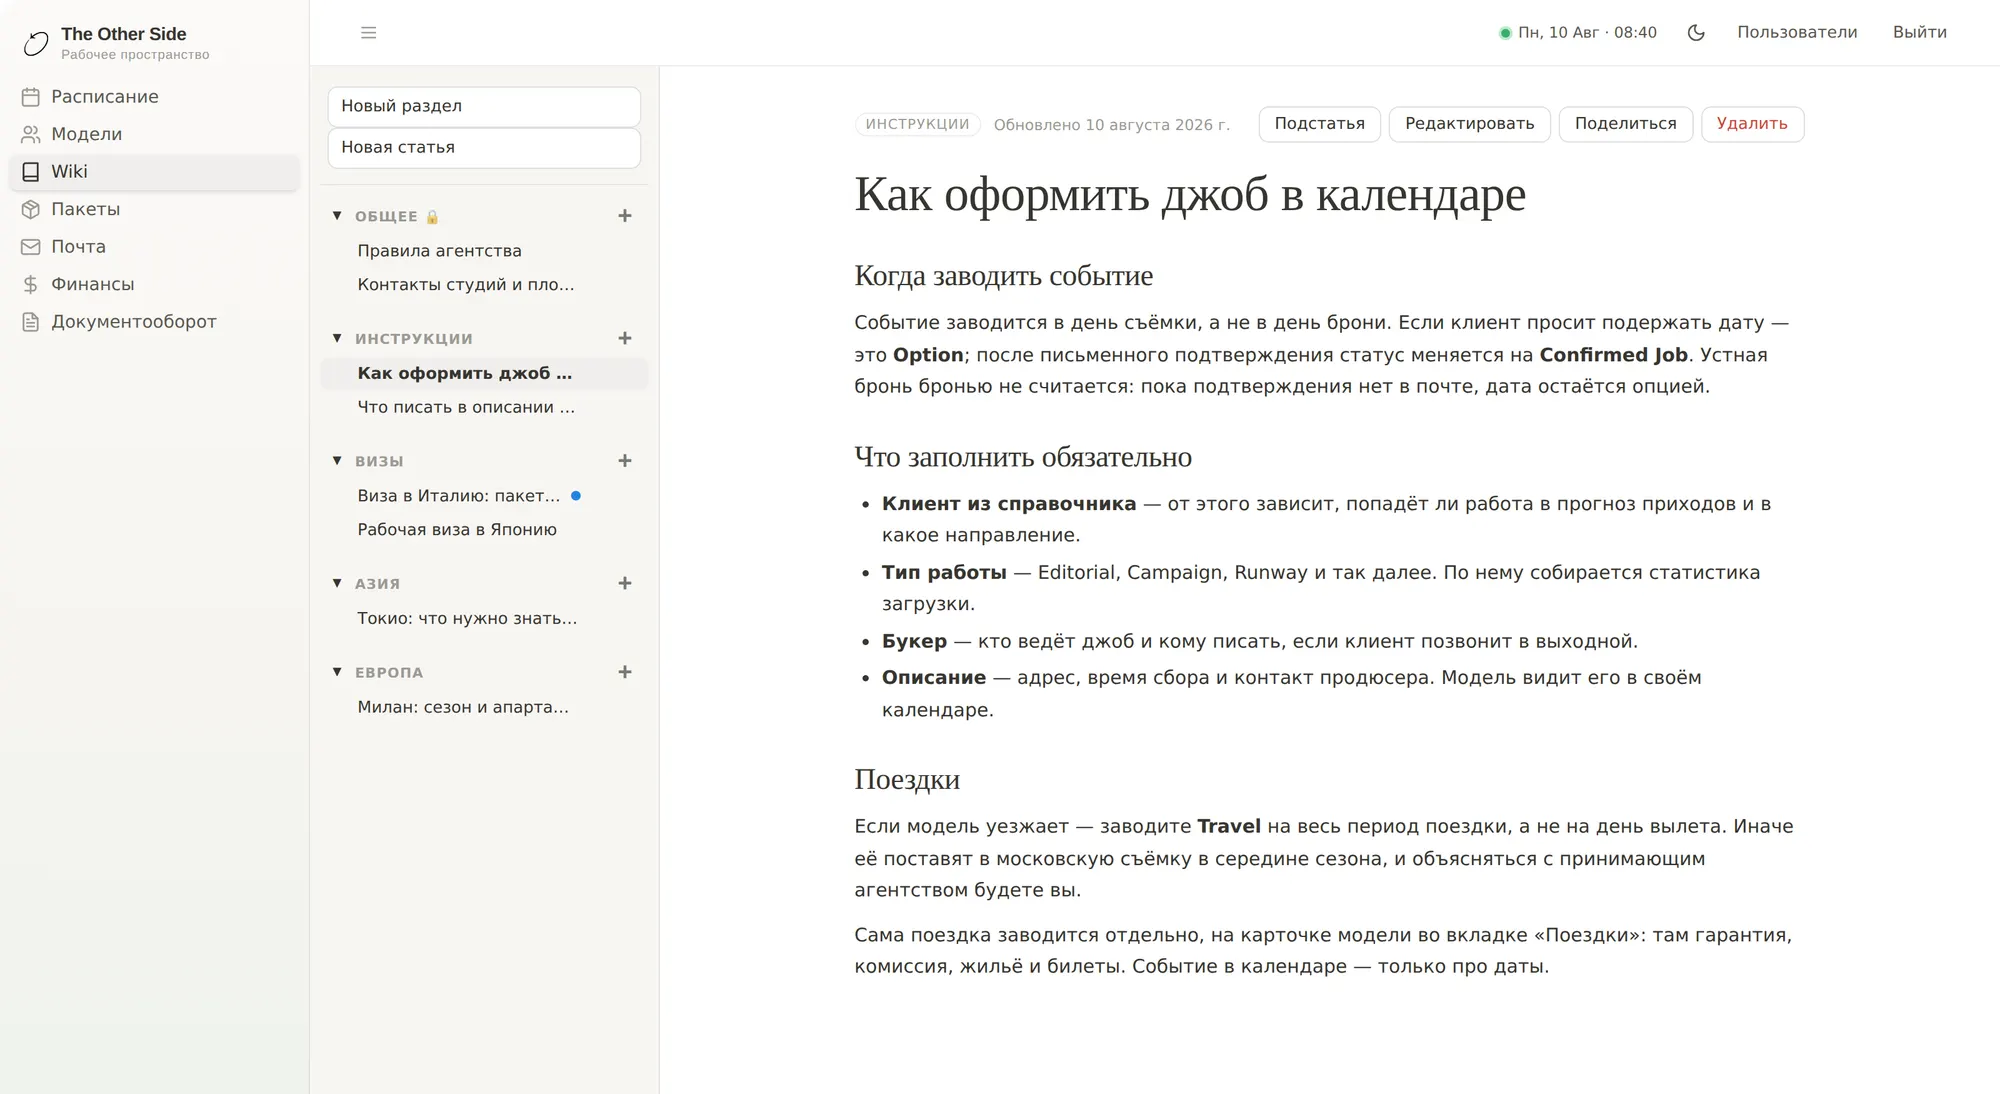Collapse the АЗИЯ section triangle
2000x1094 pixels.
pyautogui.click(x=337, y=584)
